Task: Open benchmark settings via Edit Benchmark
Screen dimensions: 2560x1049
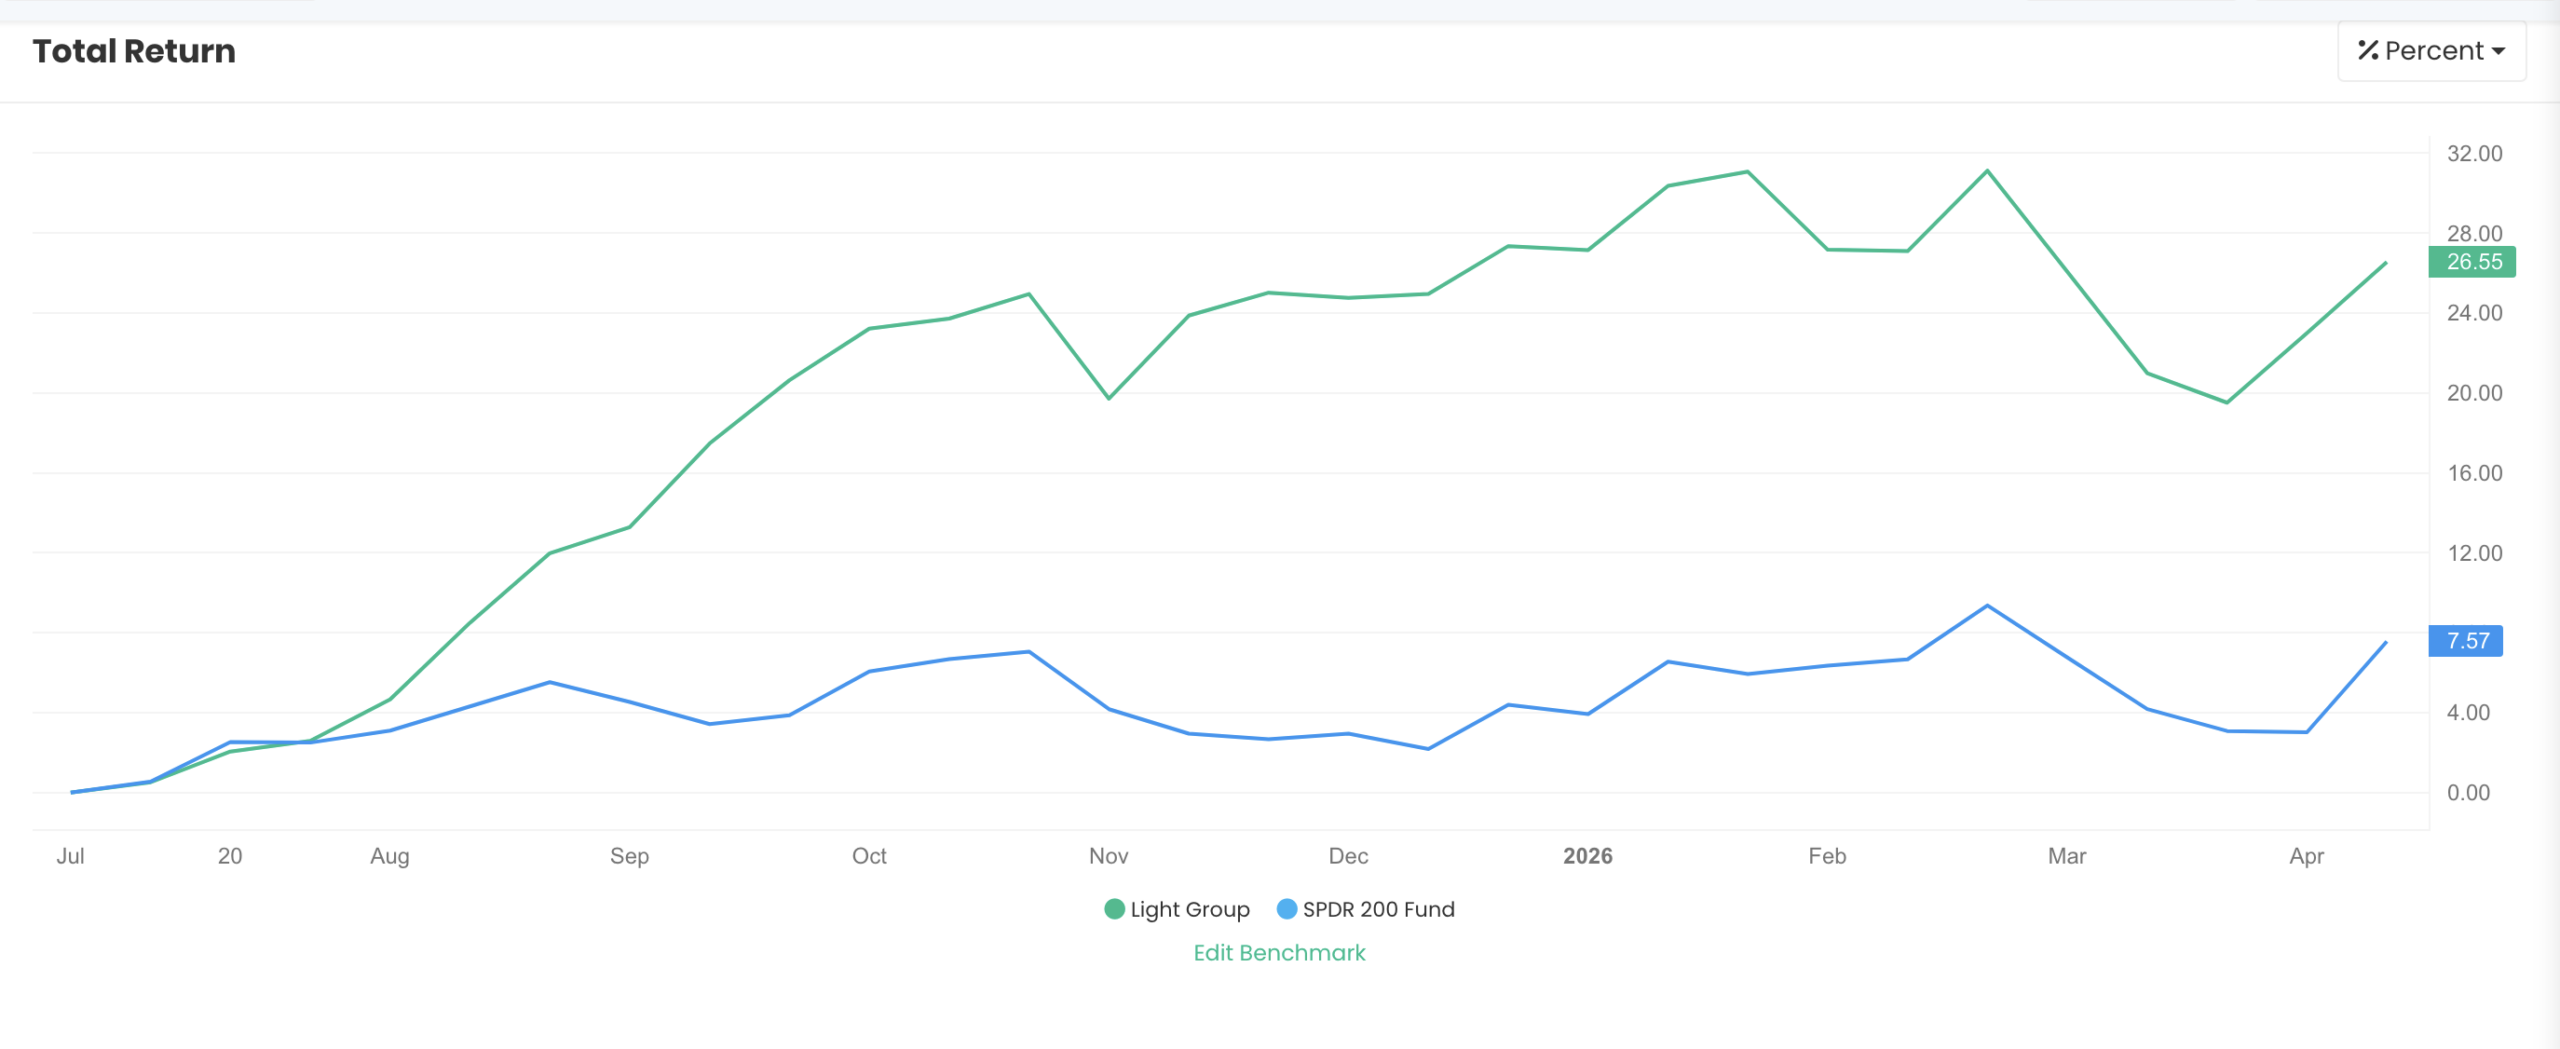Action: tap(1279, 952)
